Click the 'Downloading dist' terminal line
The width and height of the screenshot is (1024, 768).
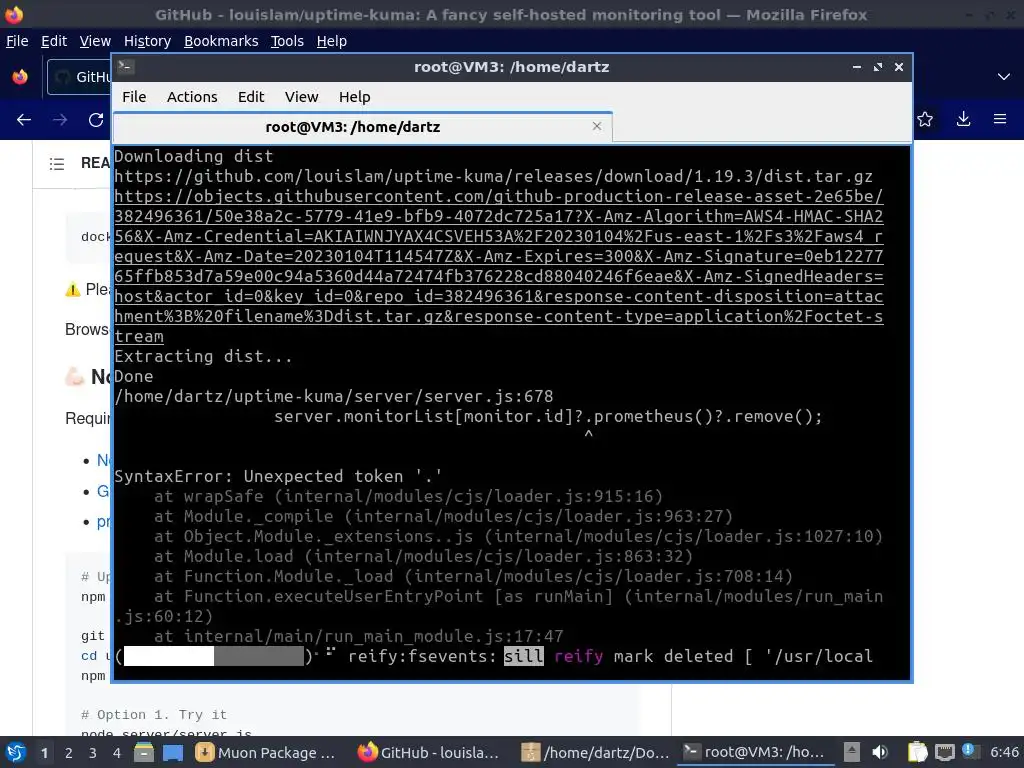193,156
